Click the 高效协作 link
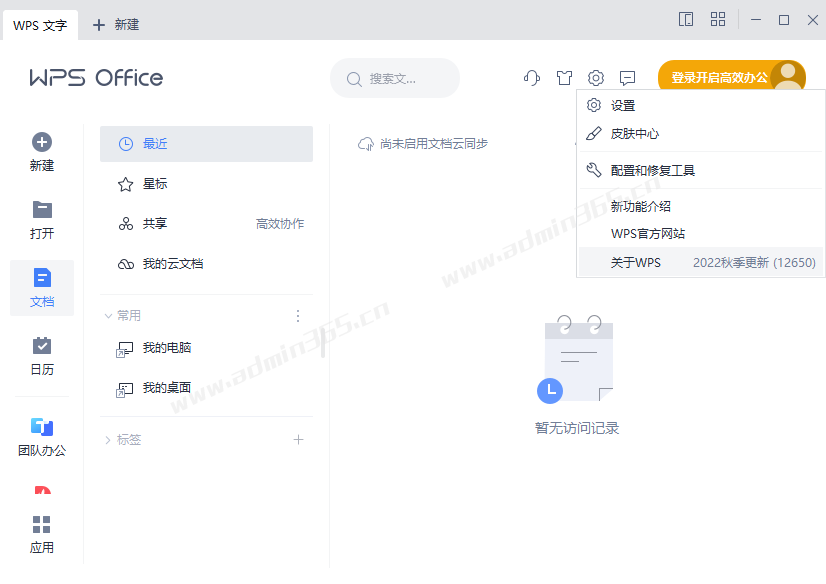Screen dimensions: 826x584 (280, 224)
